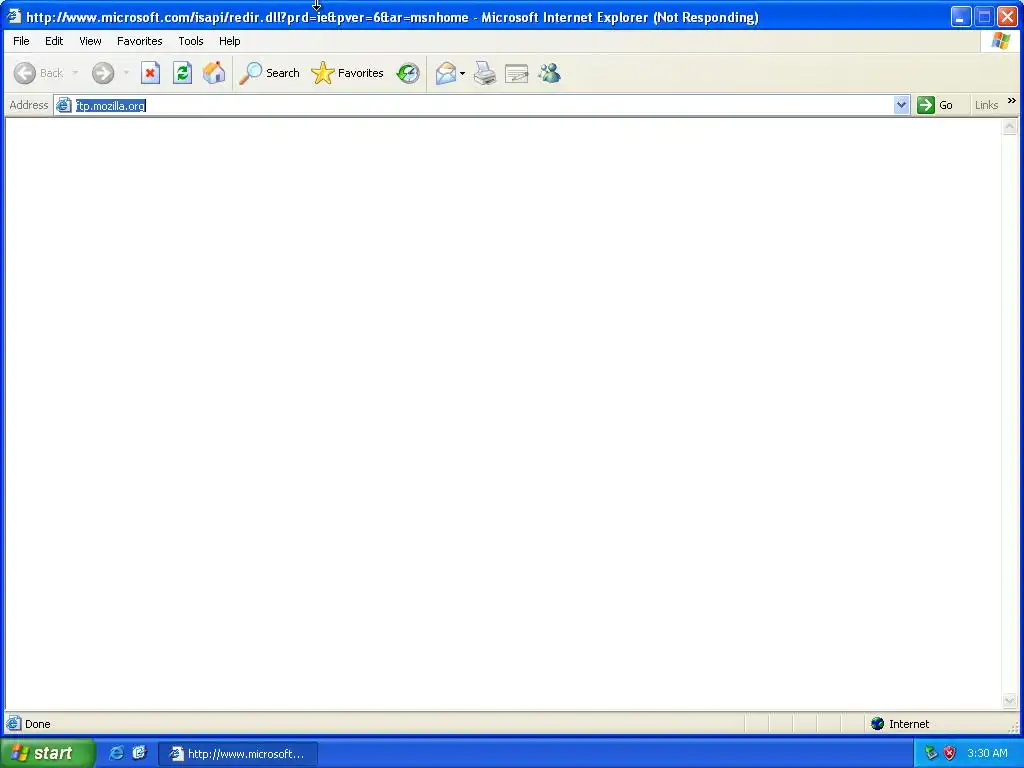Screen dimensions: 1024x768
Task: Click the Windows flag logo in the menu bar
Action: pyautogui.click(x=1000, y=41)
